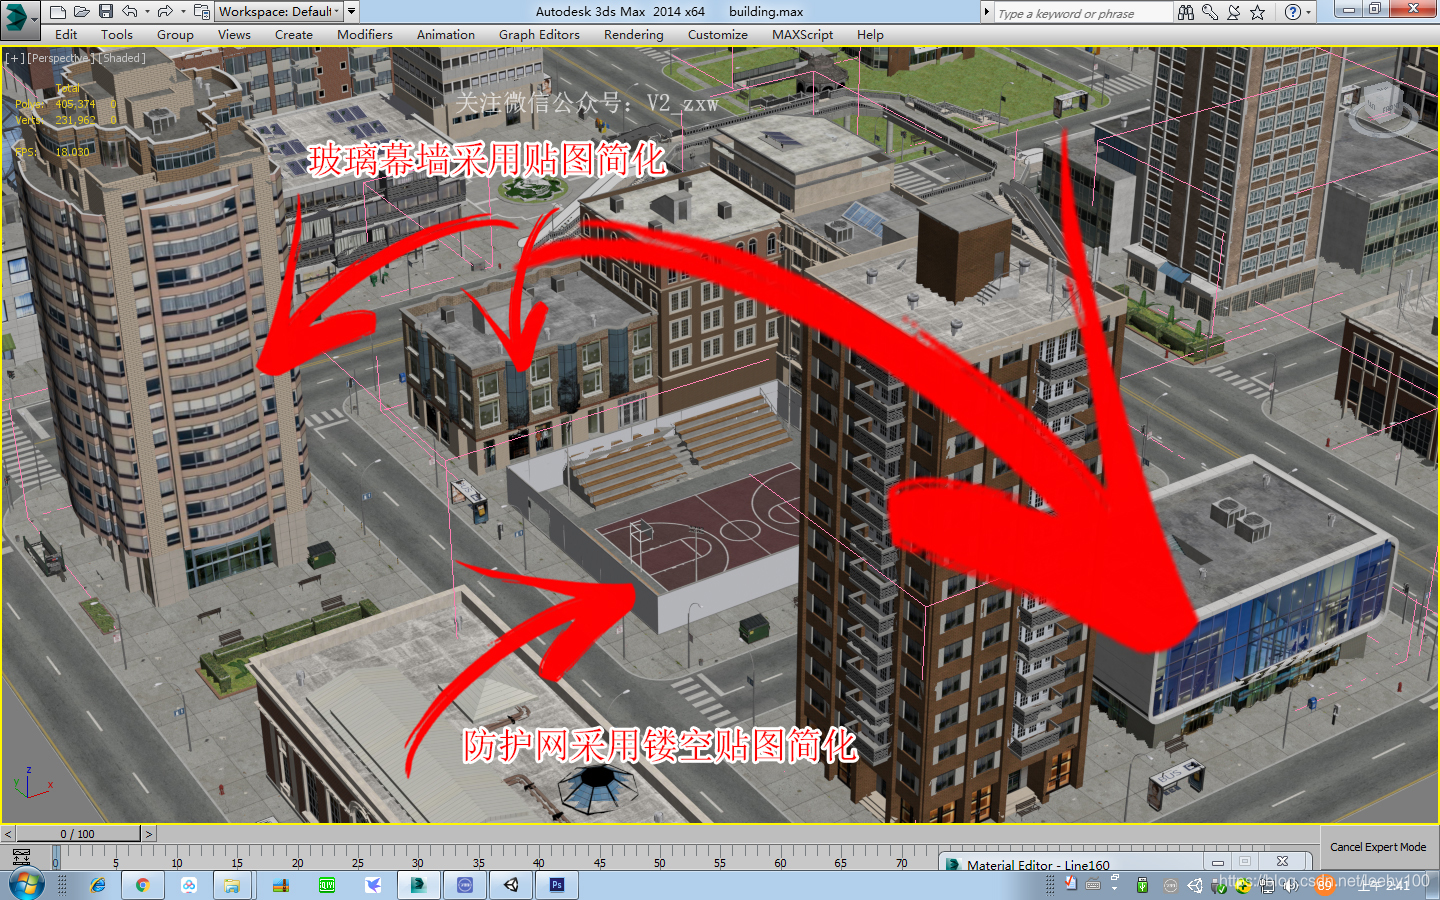The image size is (1440, 900).
Task: Open the Tools menu
Action: coord(117,35)
